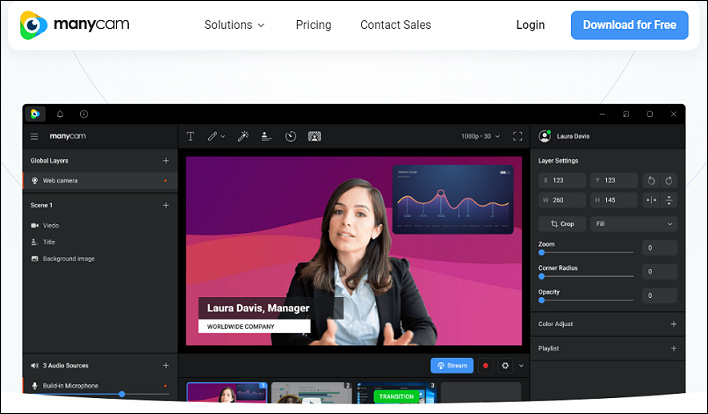
Task: Select the Web camera layer
Action: click(x=100, y=181)
